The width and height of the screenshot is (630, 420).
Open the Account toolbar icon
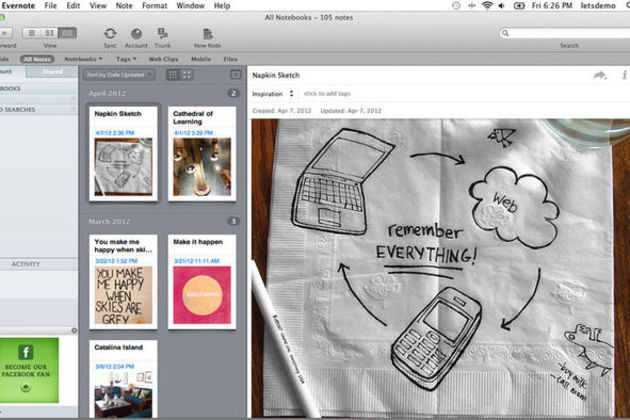click(136, 34)
